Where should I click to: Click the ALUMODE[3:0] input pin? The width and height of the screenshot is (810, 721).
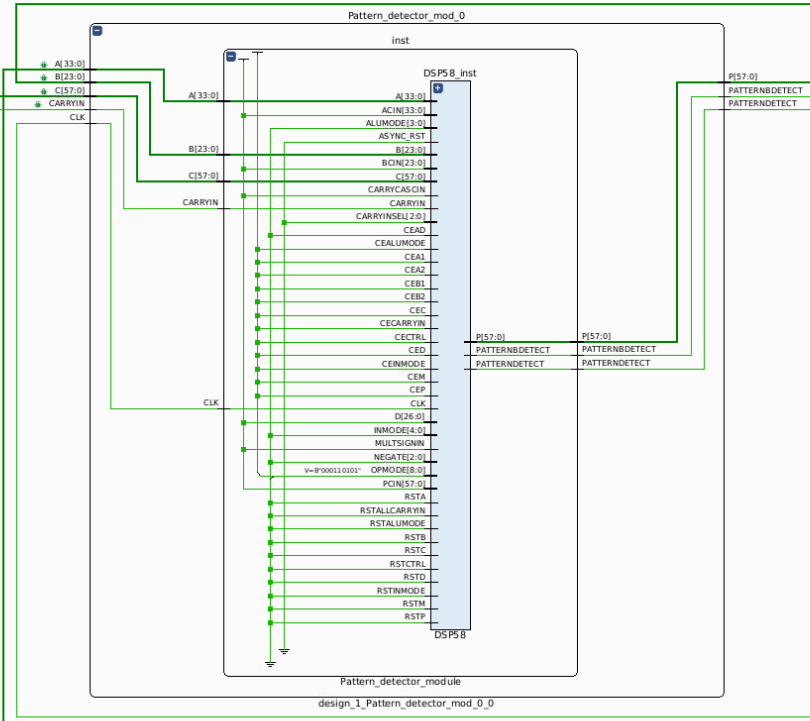[x=395, y=123]
